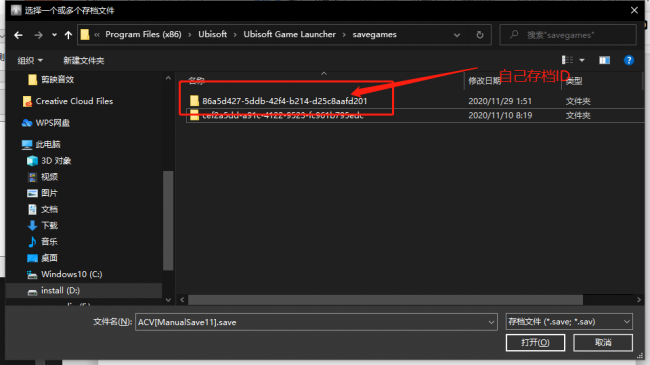Sort by 类型 column header
The width and height of the screenshot is (650, 365).
(574, 81)
